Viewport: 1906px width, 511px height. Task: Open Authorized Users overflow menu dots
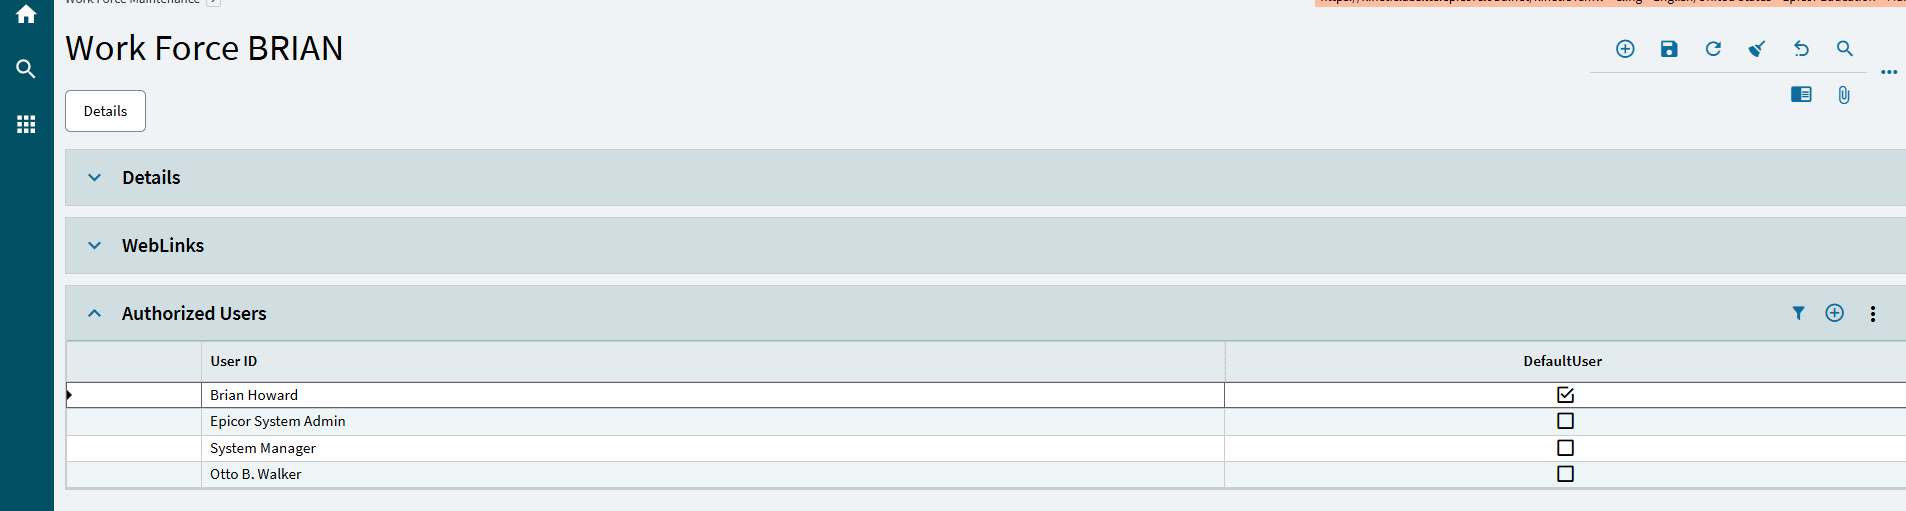[1873, 314]
